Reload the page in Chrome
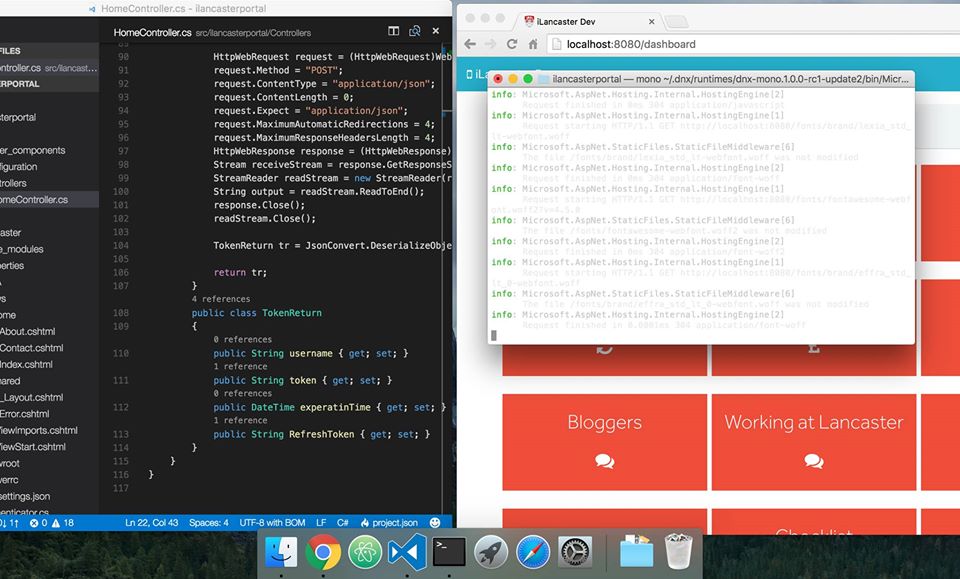960x579 pixels. point(512,44)
